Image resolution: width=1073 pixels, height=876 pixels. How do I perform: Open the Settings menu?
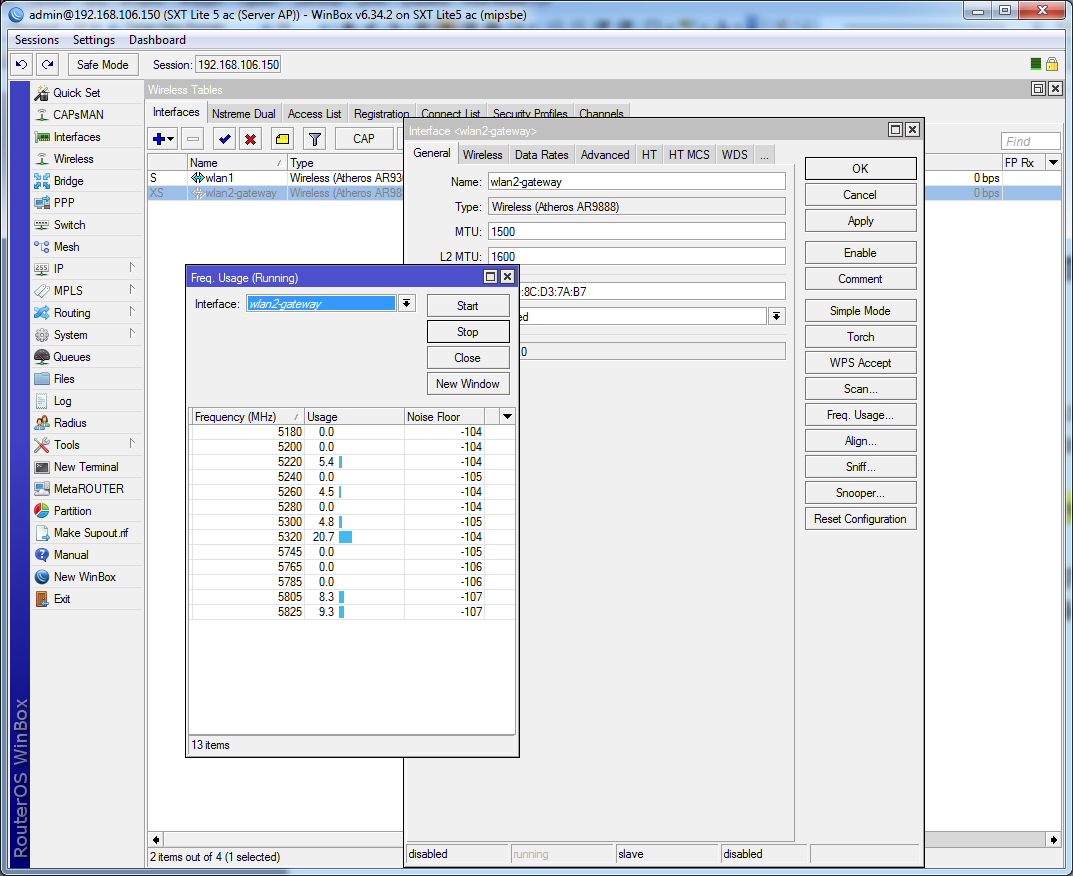94,40
